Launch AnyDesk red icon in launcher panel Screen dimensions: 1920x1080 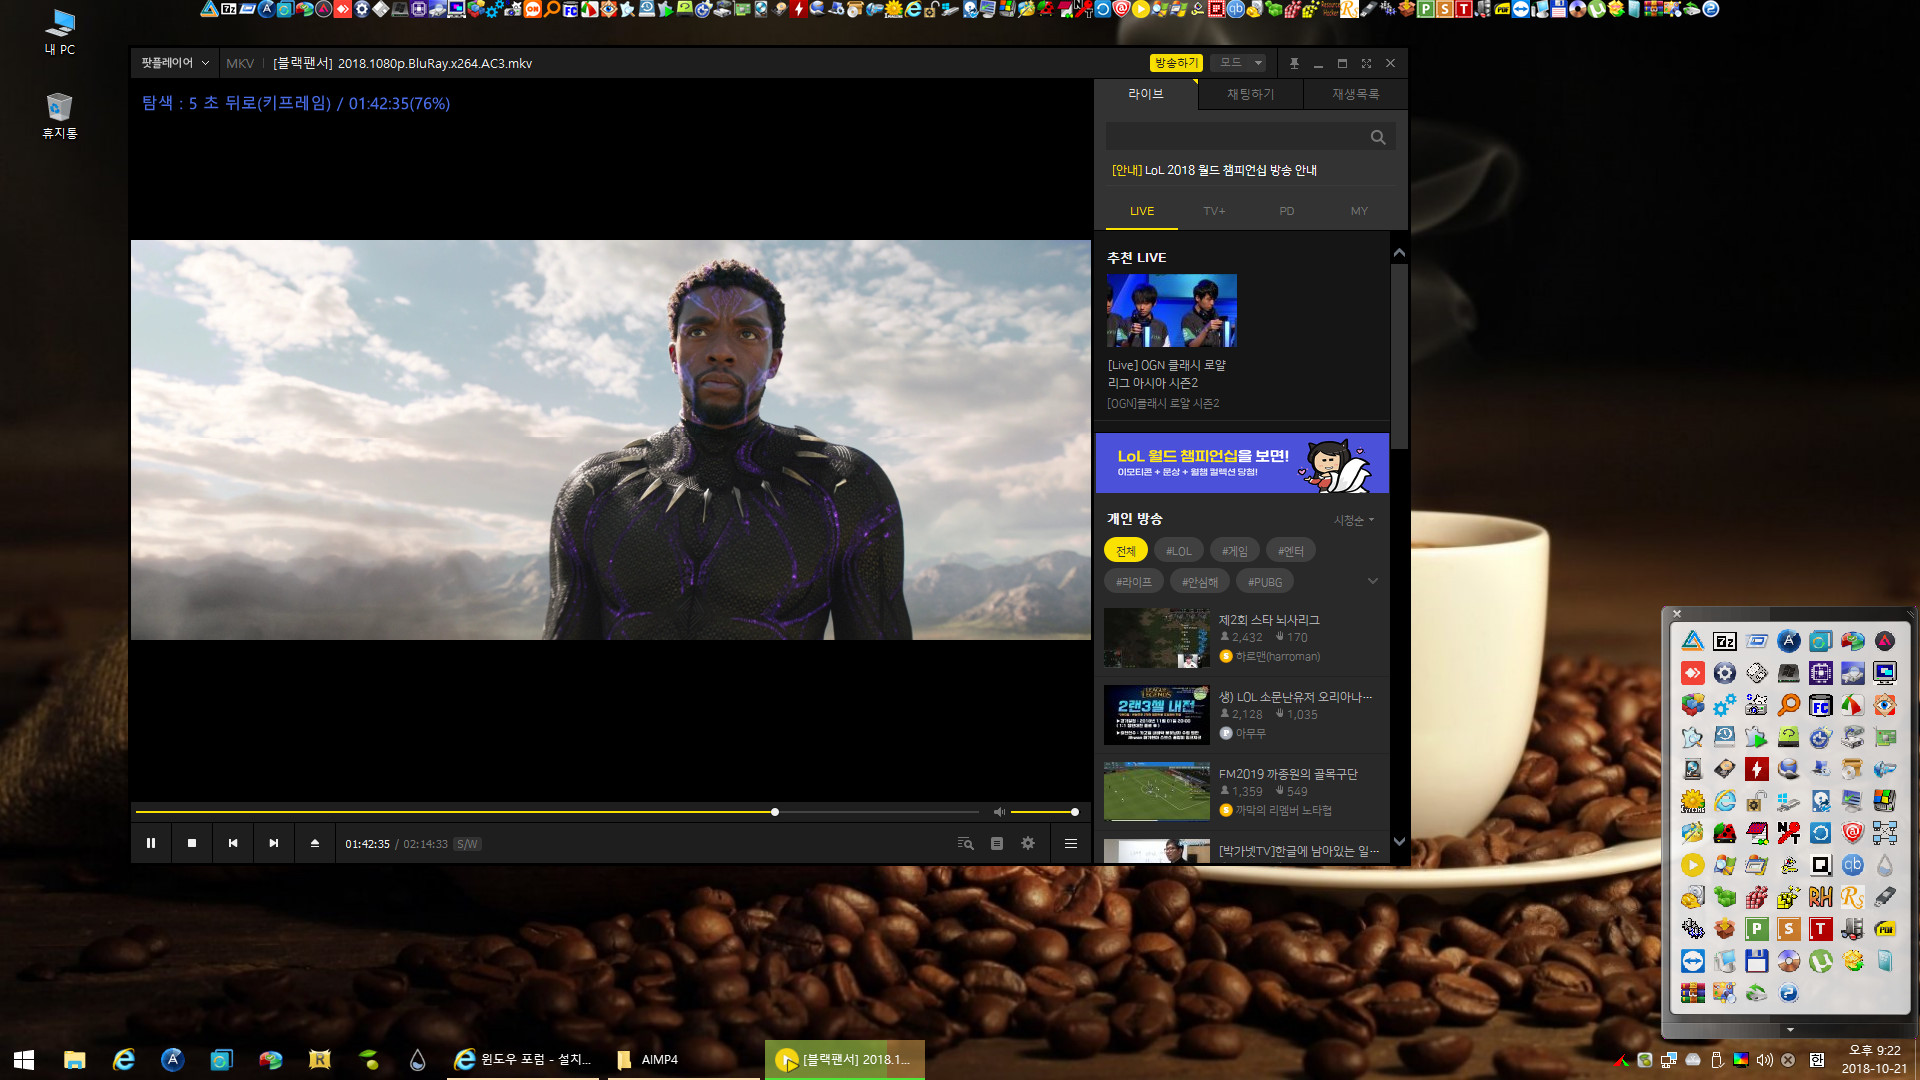[x=1693, y=673]
